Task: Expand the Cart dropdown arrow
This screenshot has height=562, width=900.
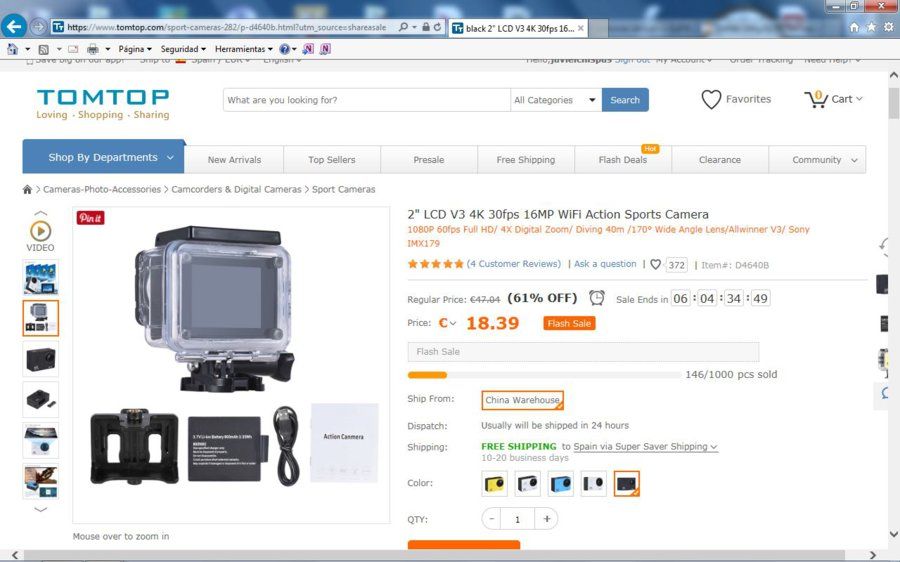Action: pyautogui.click(x=859, y=99)
